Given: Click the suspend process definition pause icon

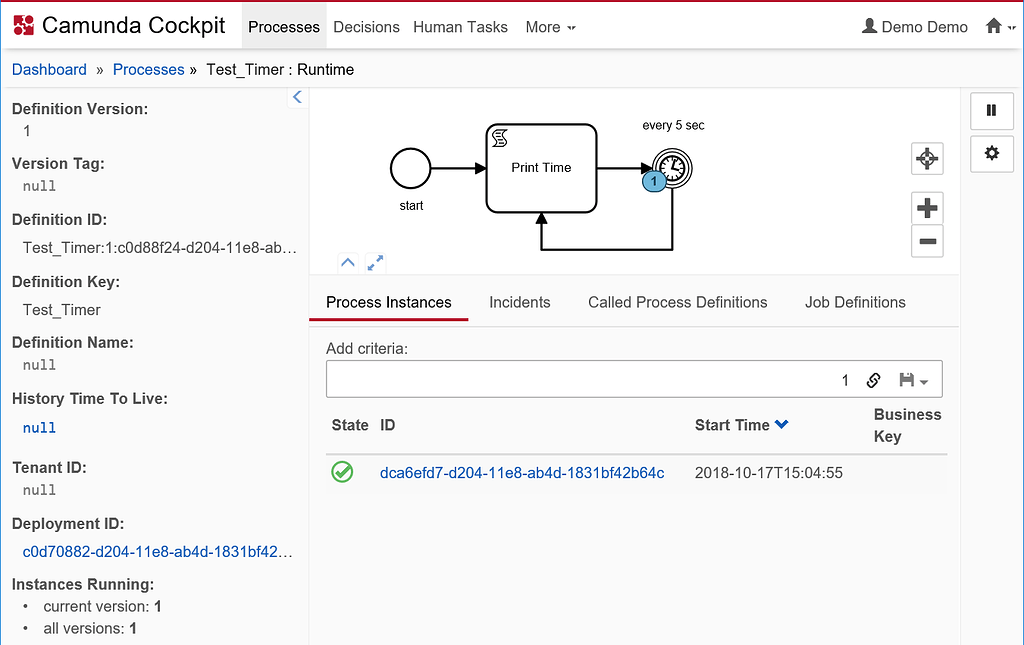Looking at the screenshot, I should tap(991, 110).
